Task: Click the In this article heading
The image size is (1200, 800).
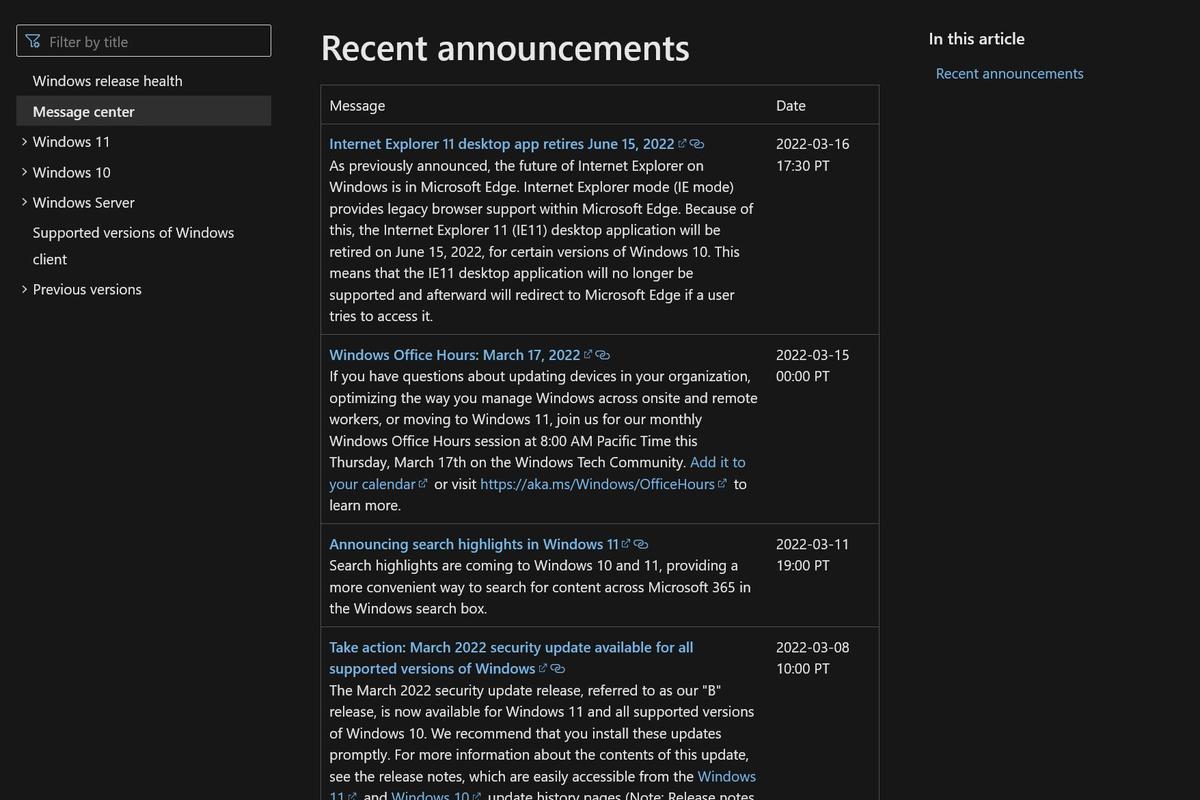Action: [977, 38]
